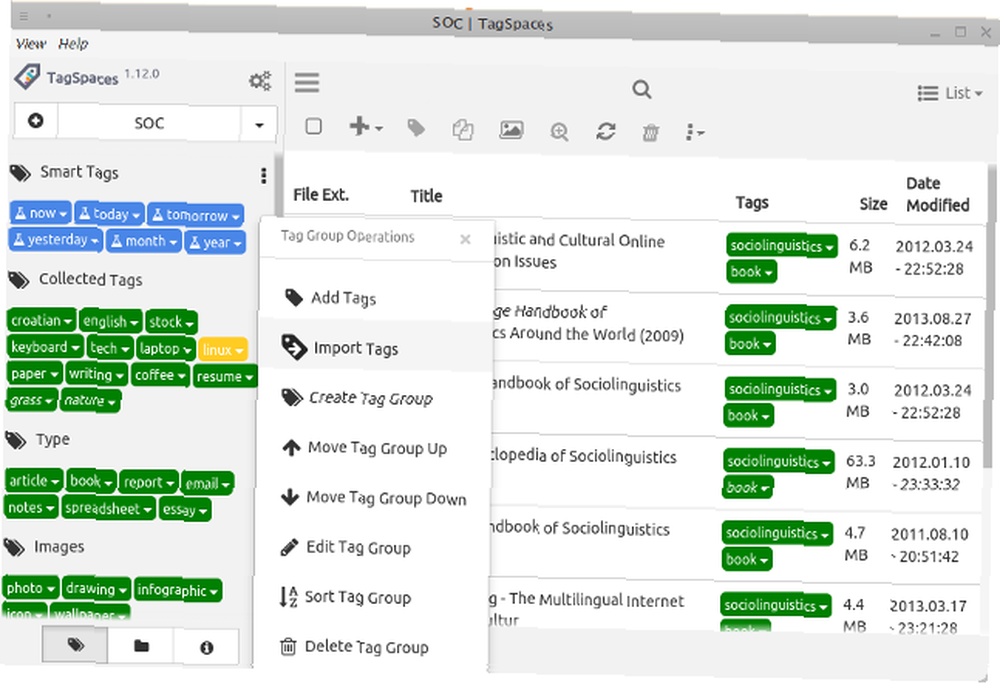Expand the SOC location dropdown arrow
This screenshot has height=684, width=1000.
259,124
